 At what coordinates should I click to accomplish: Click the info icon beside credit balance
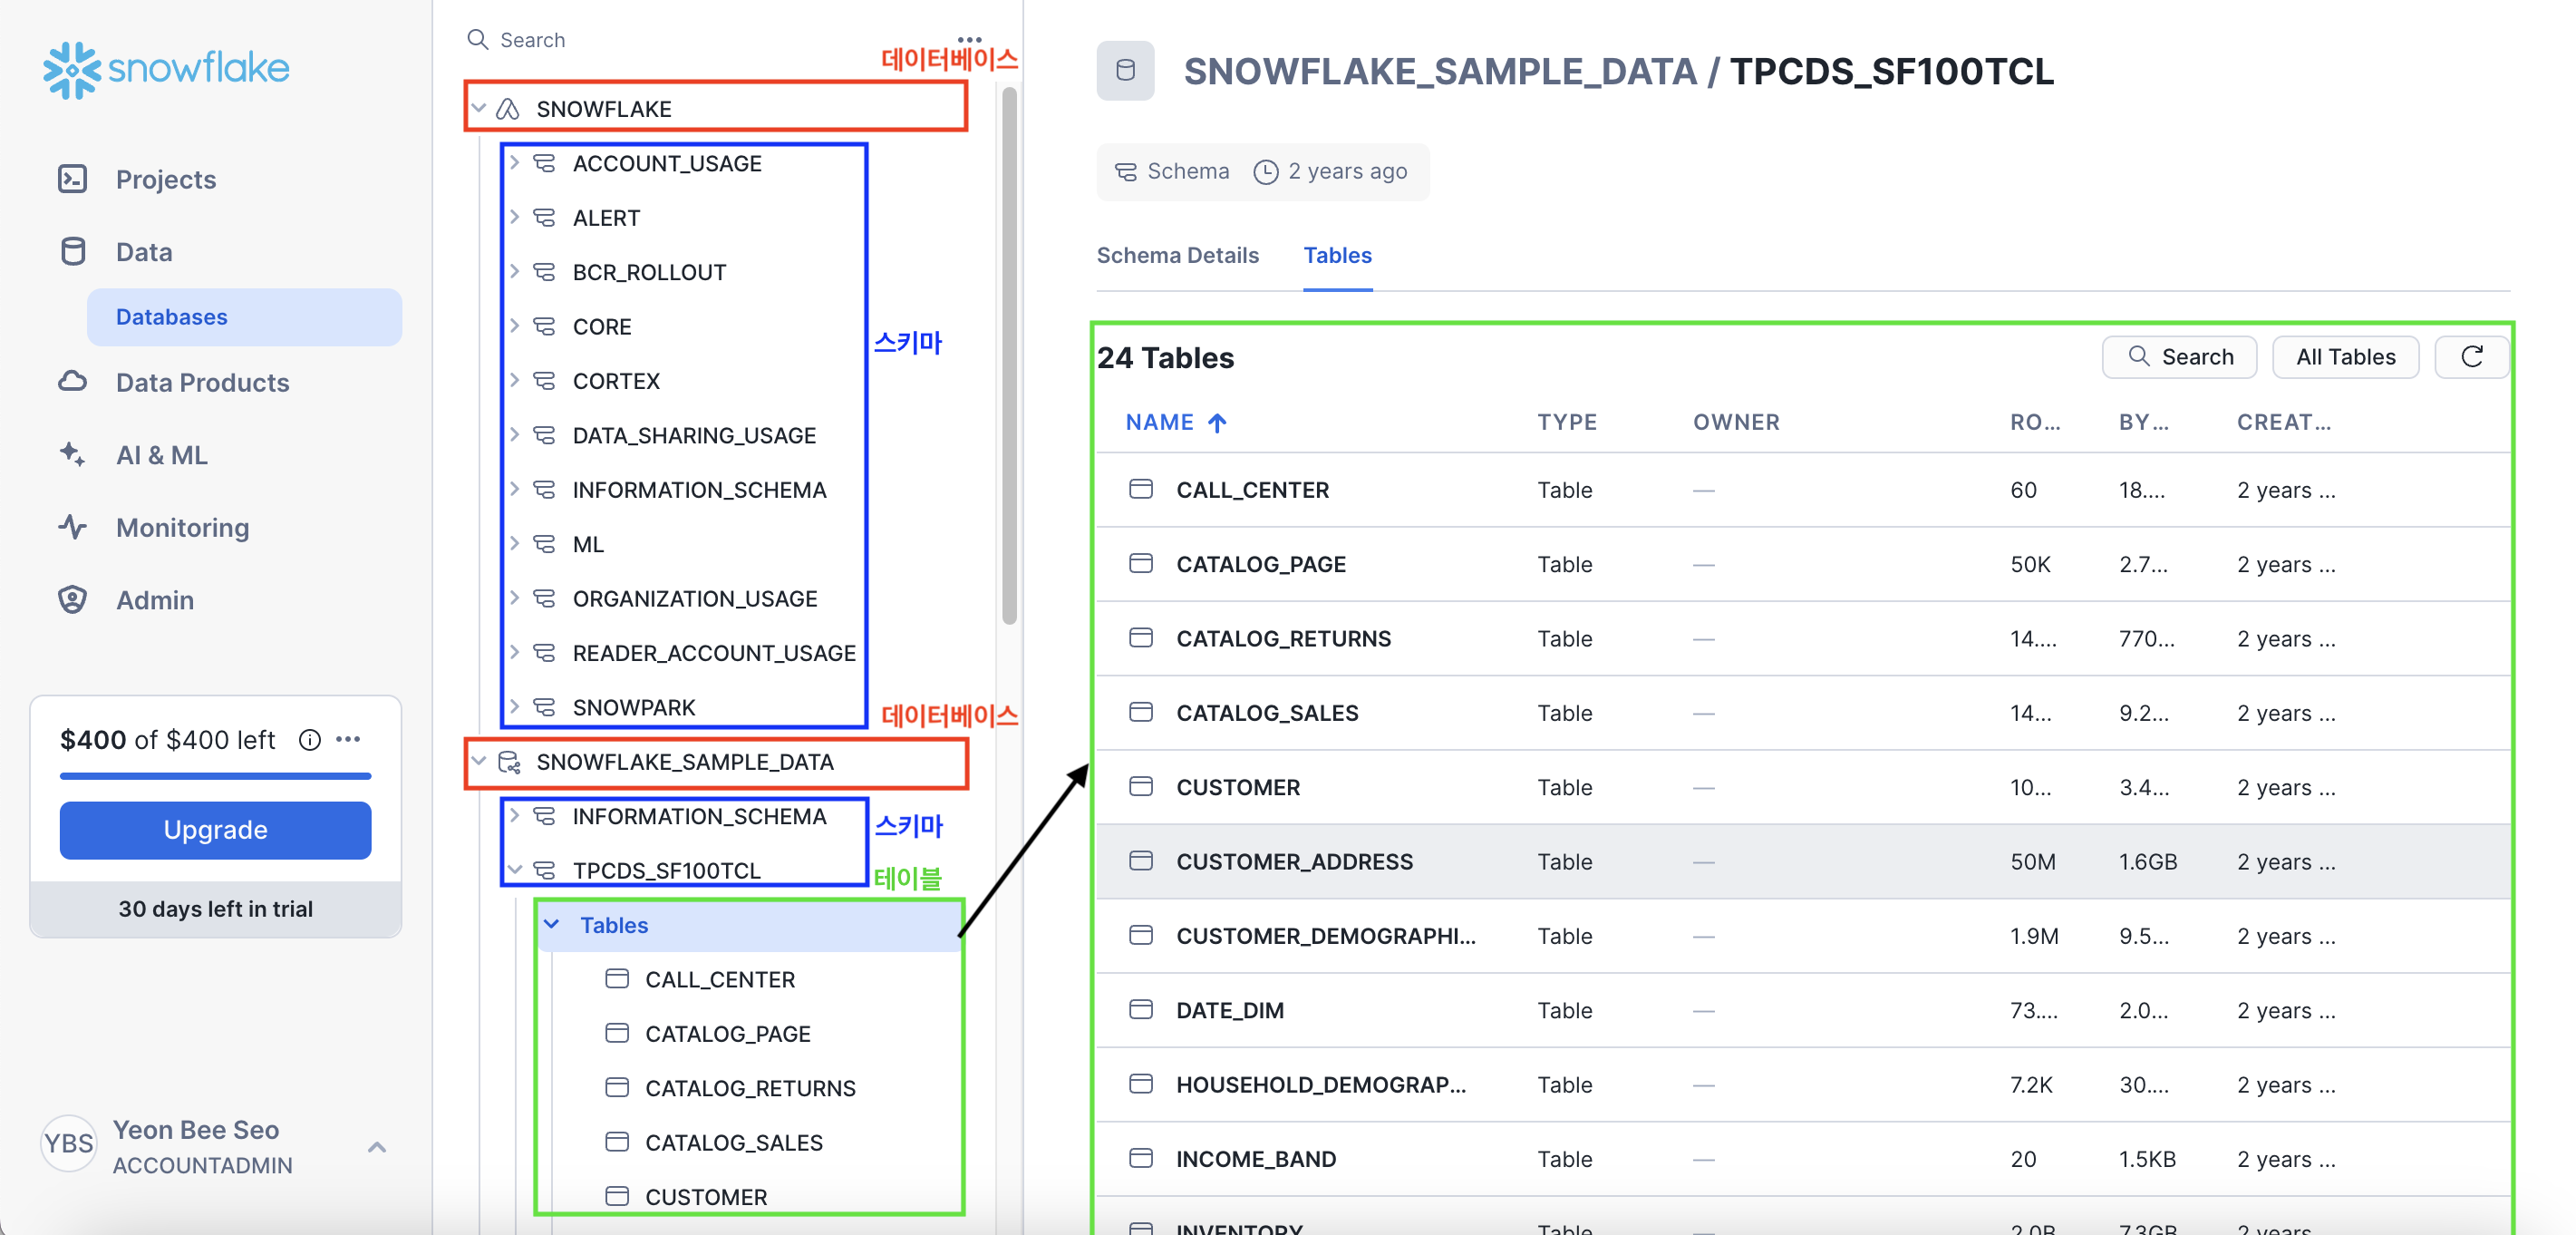tap(310, 740)
